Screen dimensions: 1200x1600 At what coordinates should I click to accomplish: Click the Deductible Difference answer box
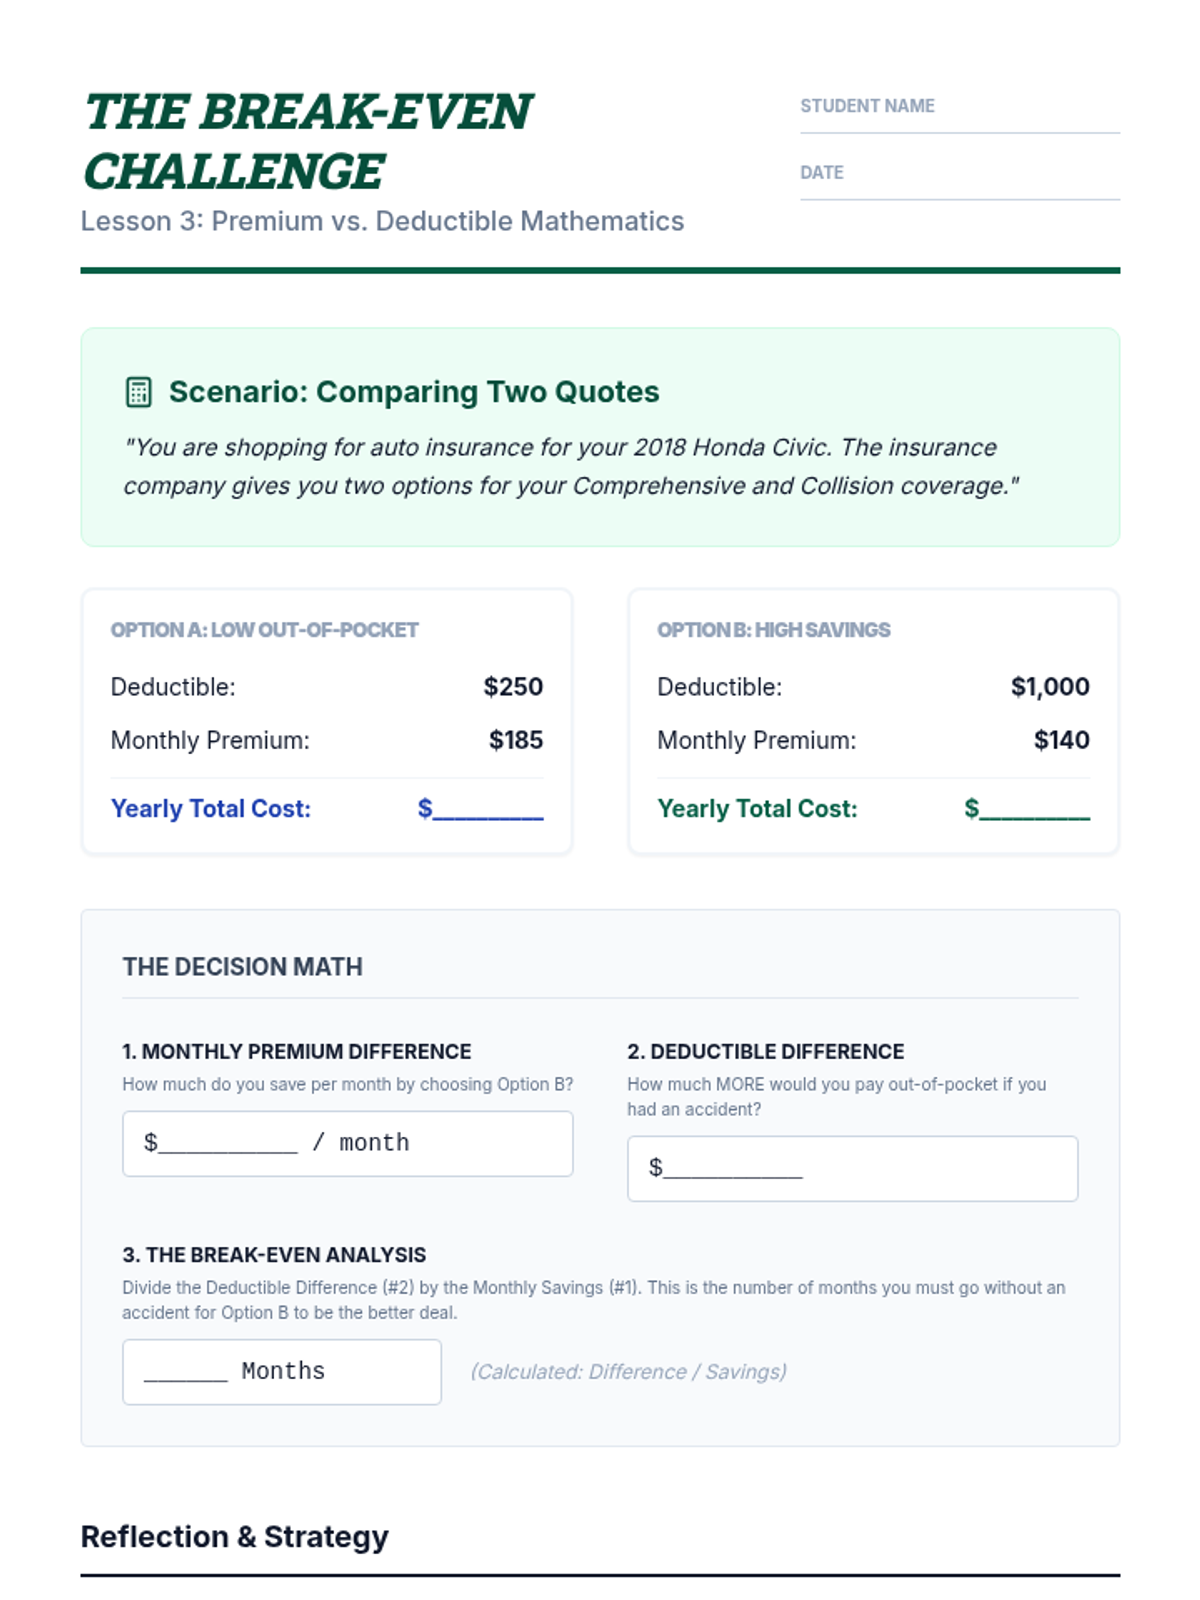(852, 1168)
